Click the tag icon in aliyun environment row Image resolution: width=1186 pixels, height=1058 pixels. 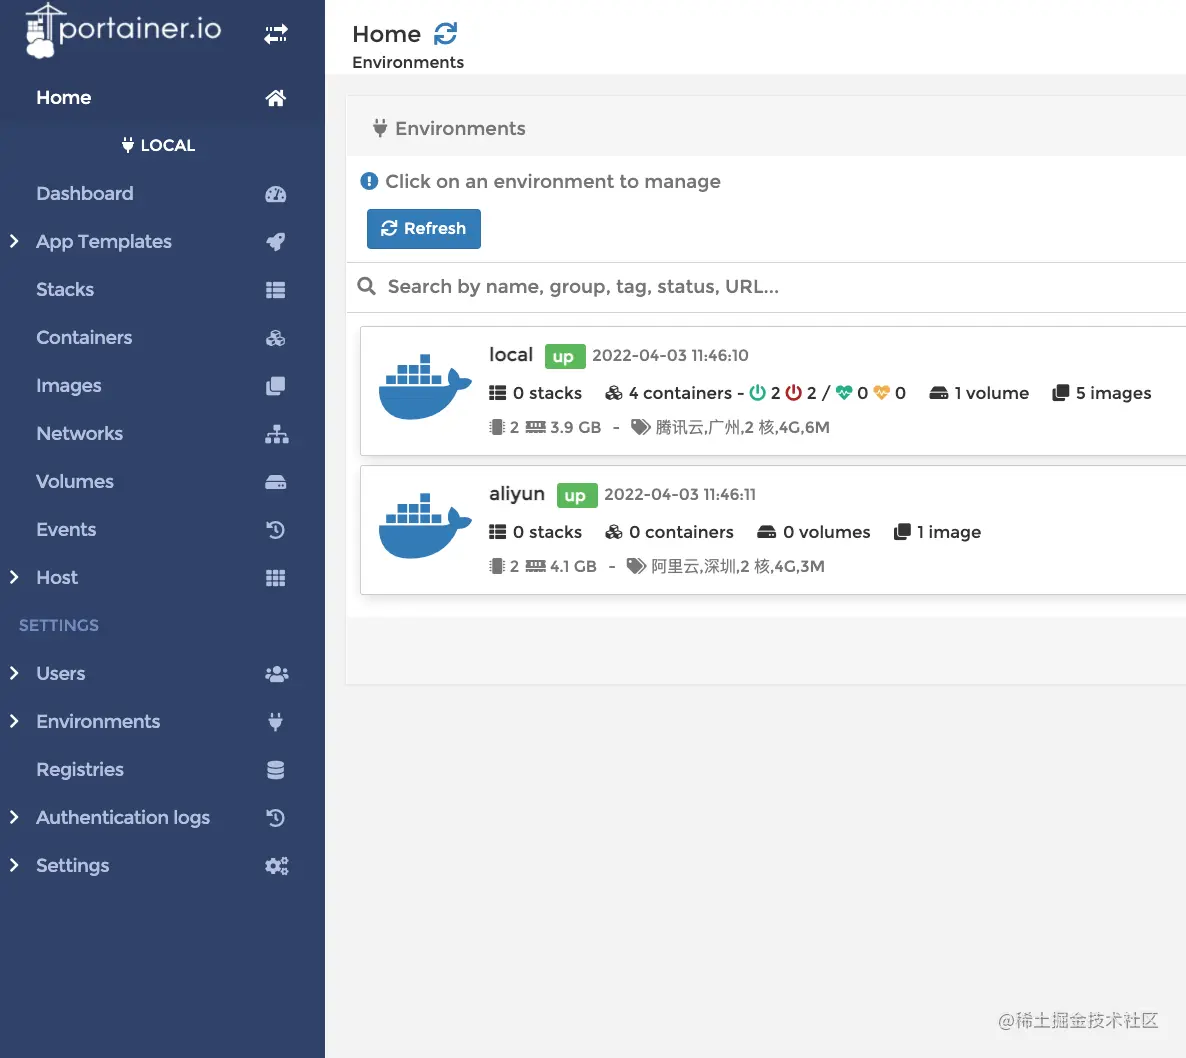coord(636,566)
